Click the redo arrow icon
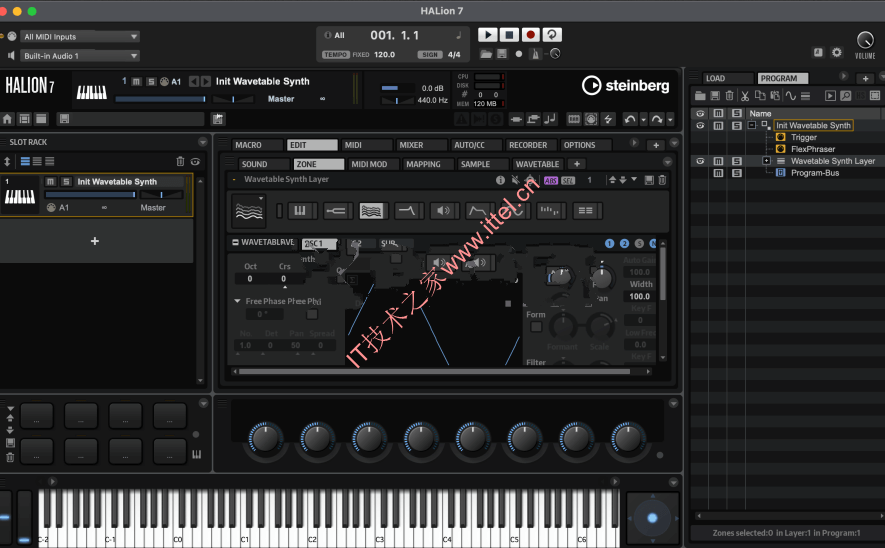This screenshot has width=885, height=548. tap(656, 119)
